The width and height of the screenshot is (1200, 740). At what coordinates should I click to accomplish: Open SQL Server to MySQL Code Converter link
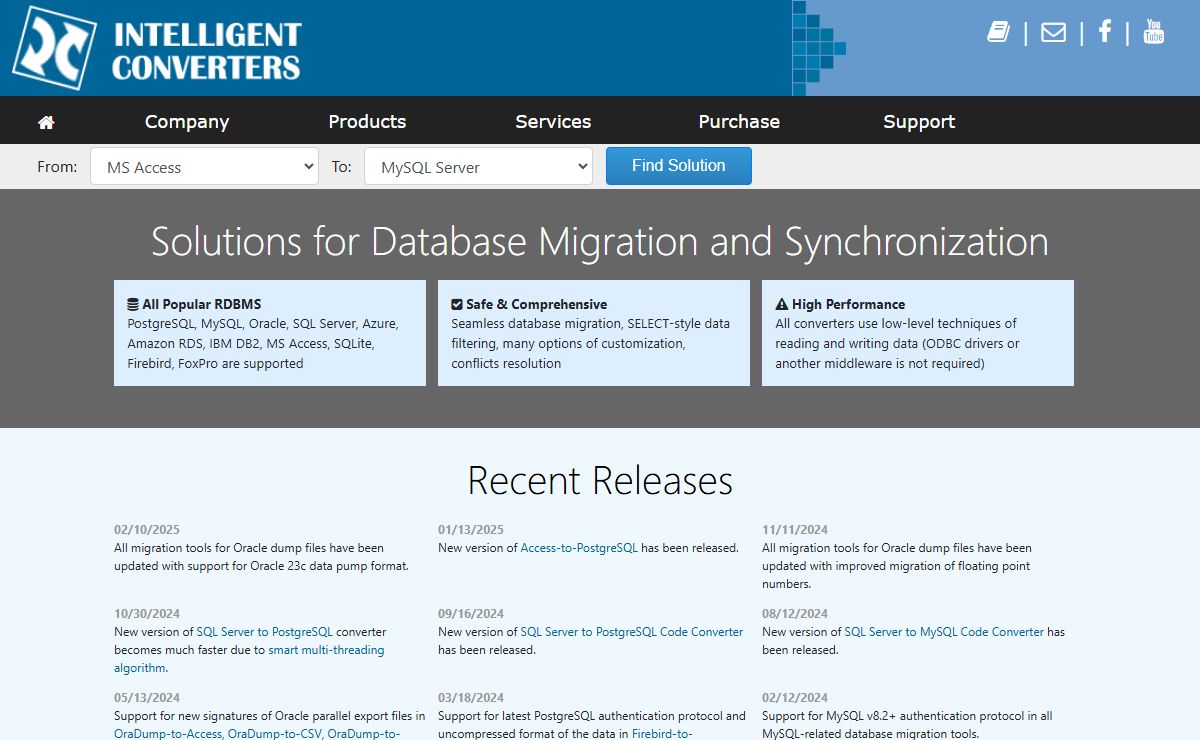click(944, 632)
